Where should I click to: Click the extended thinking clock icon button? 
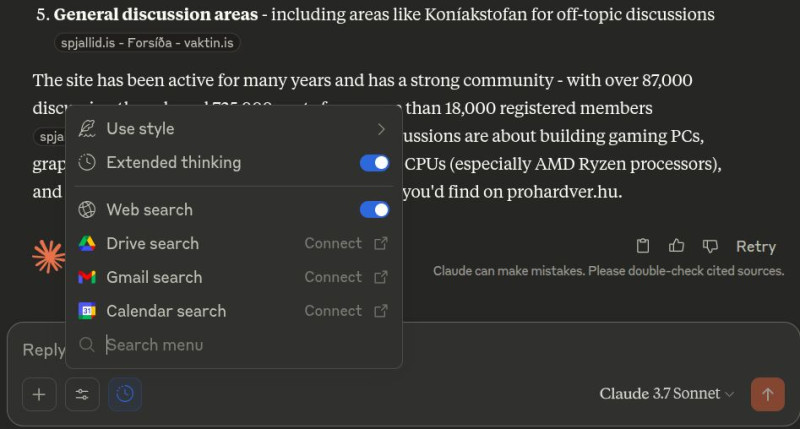coord(125,394)
